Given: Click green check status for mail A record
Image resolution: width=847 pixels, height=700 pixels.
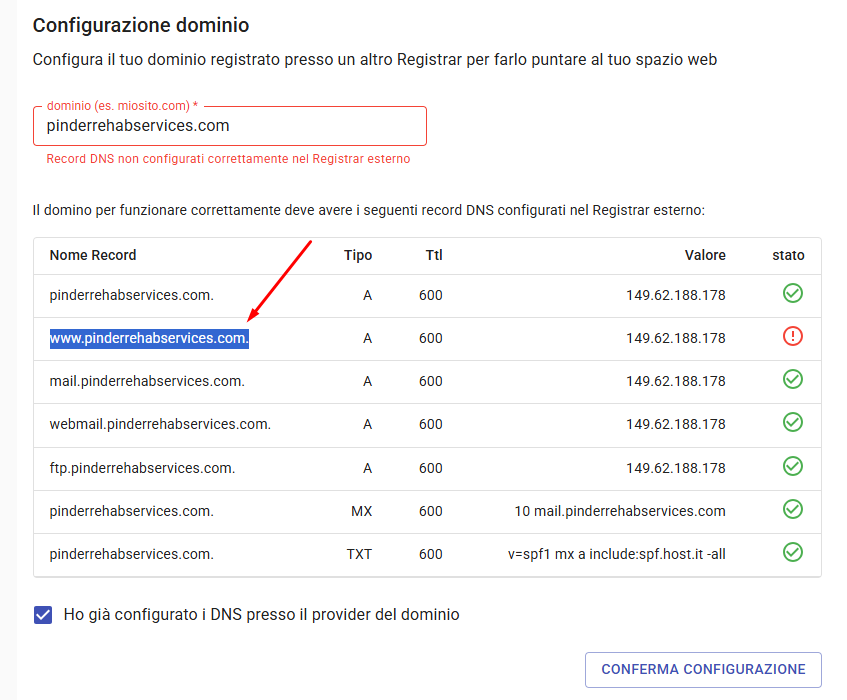Looking at the screenshot, I should click(792, 380).
